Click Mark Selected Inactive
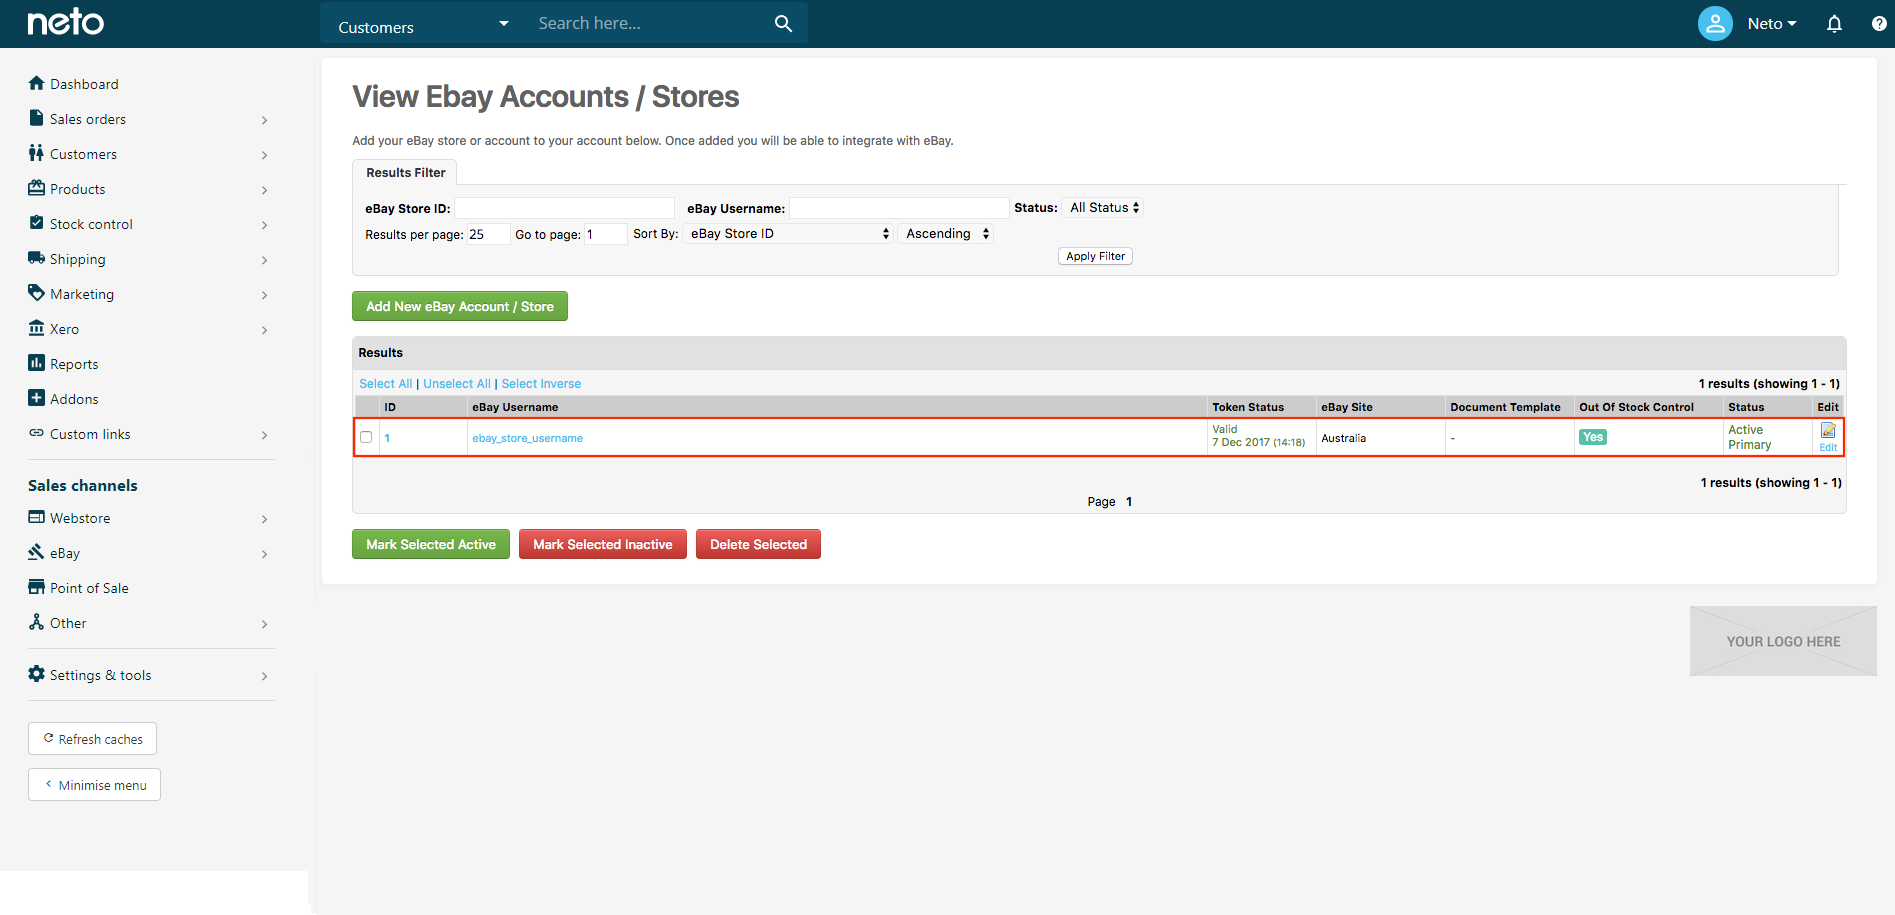Screen dimensions: 1895x915 (x=603, y=544)
